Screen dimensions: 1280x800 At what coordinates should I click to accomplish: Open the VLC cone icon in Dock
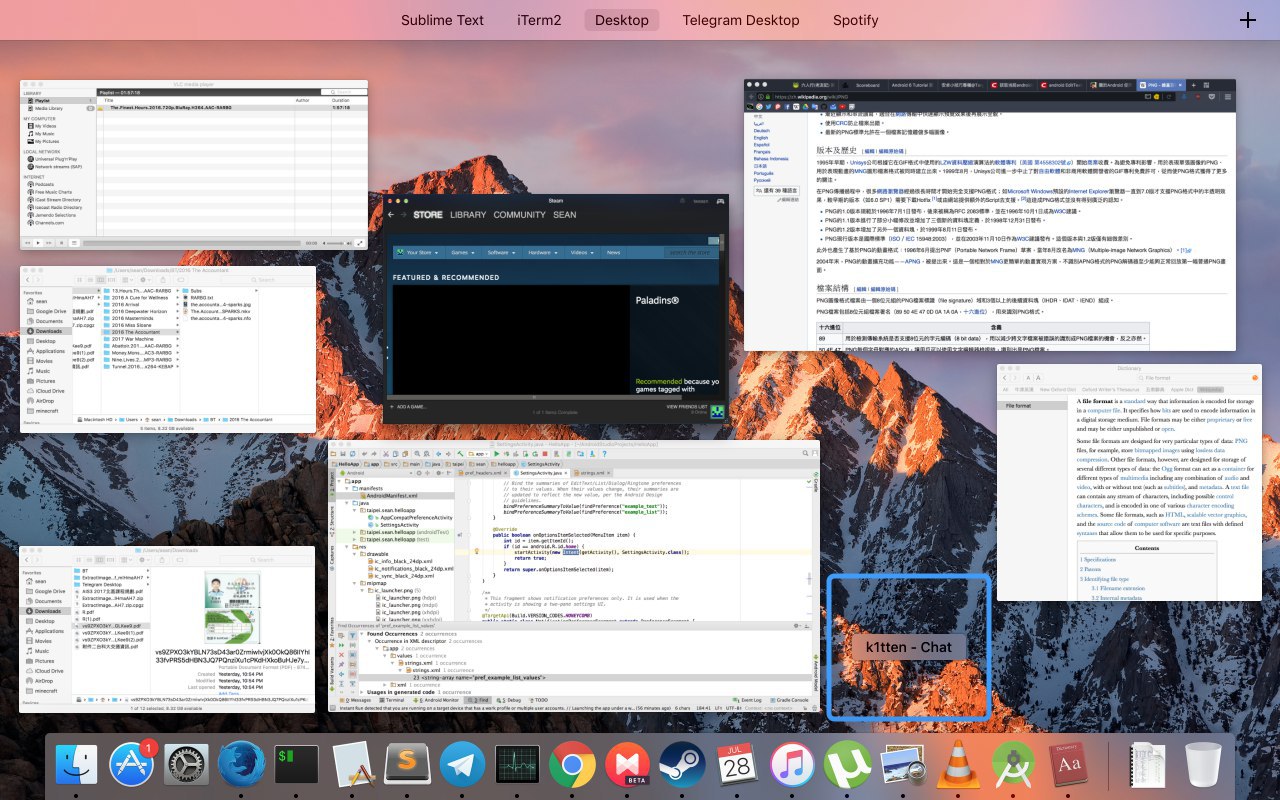coord(958,766)
